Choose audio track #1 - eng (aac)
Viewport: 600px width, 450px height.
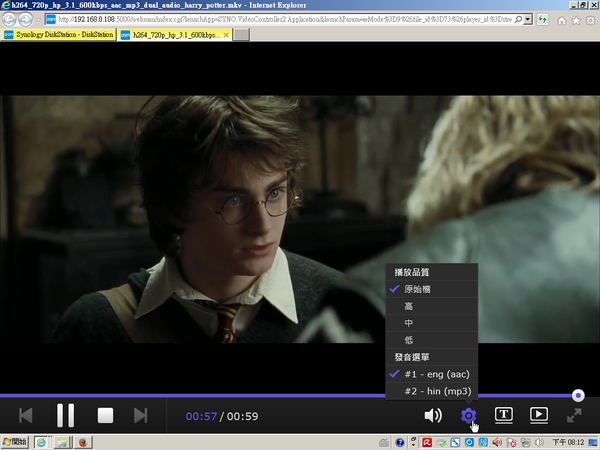tap(432, 374)
